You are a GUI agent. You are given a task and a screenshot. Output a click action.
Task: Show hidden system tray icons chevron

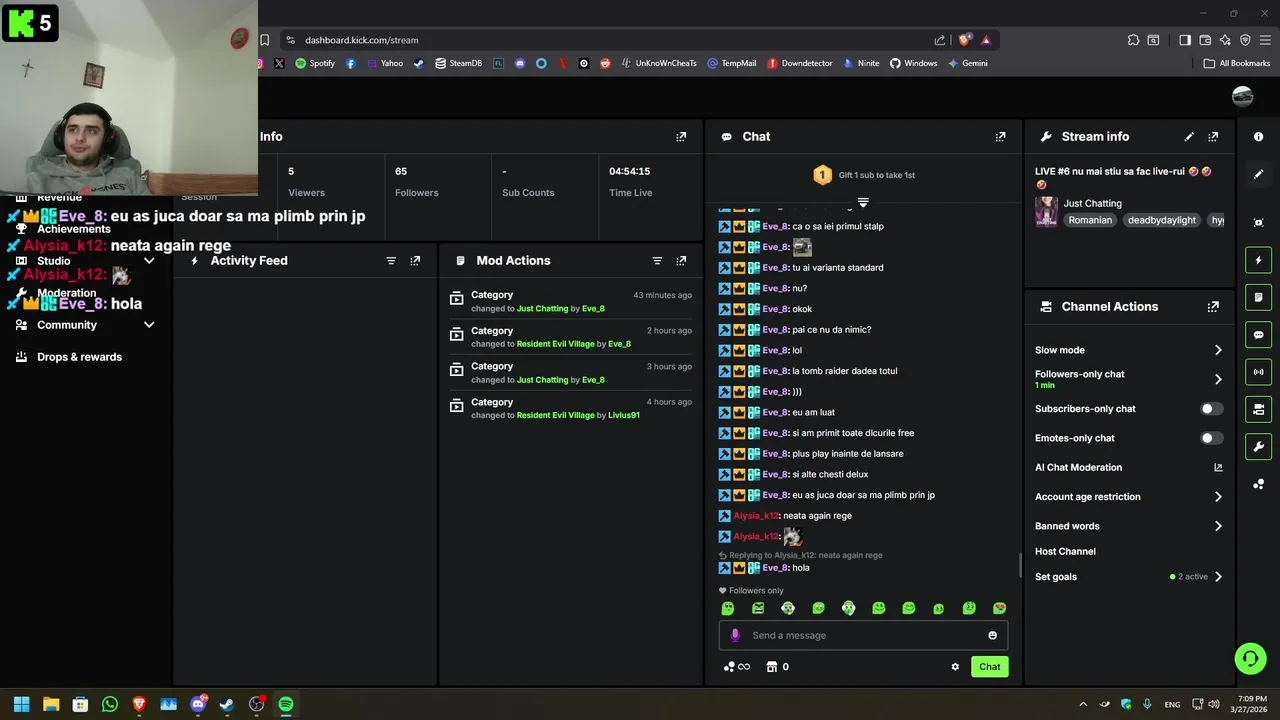pyautogui.click(x=1083, y=704)
